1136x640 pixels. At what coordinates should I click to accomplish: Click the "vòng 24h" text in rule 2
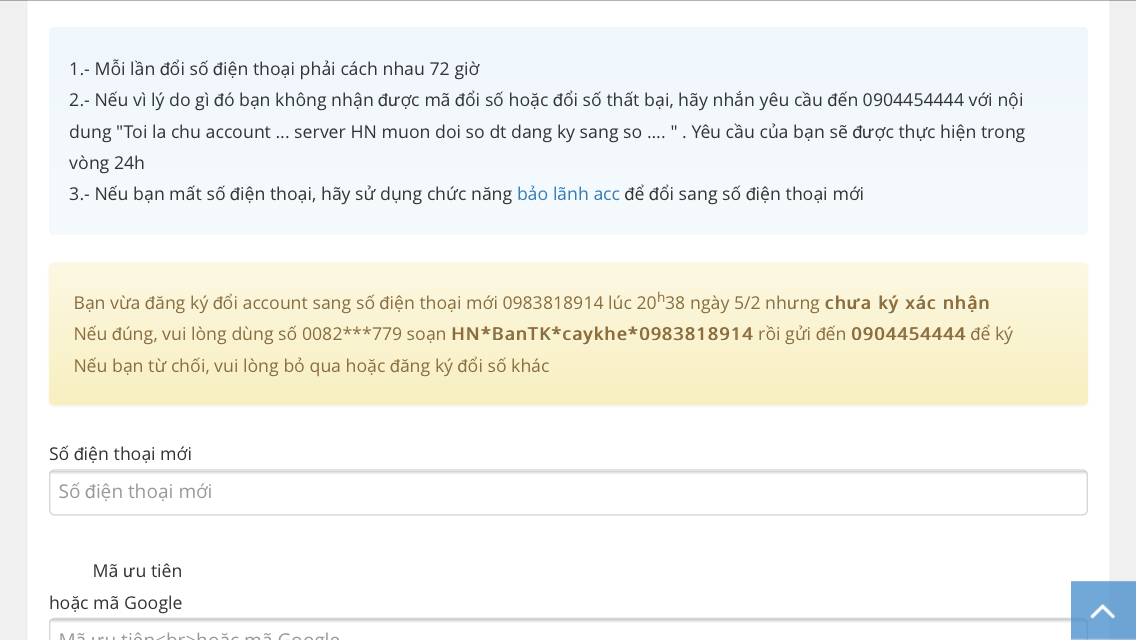(x=107, y=163)
